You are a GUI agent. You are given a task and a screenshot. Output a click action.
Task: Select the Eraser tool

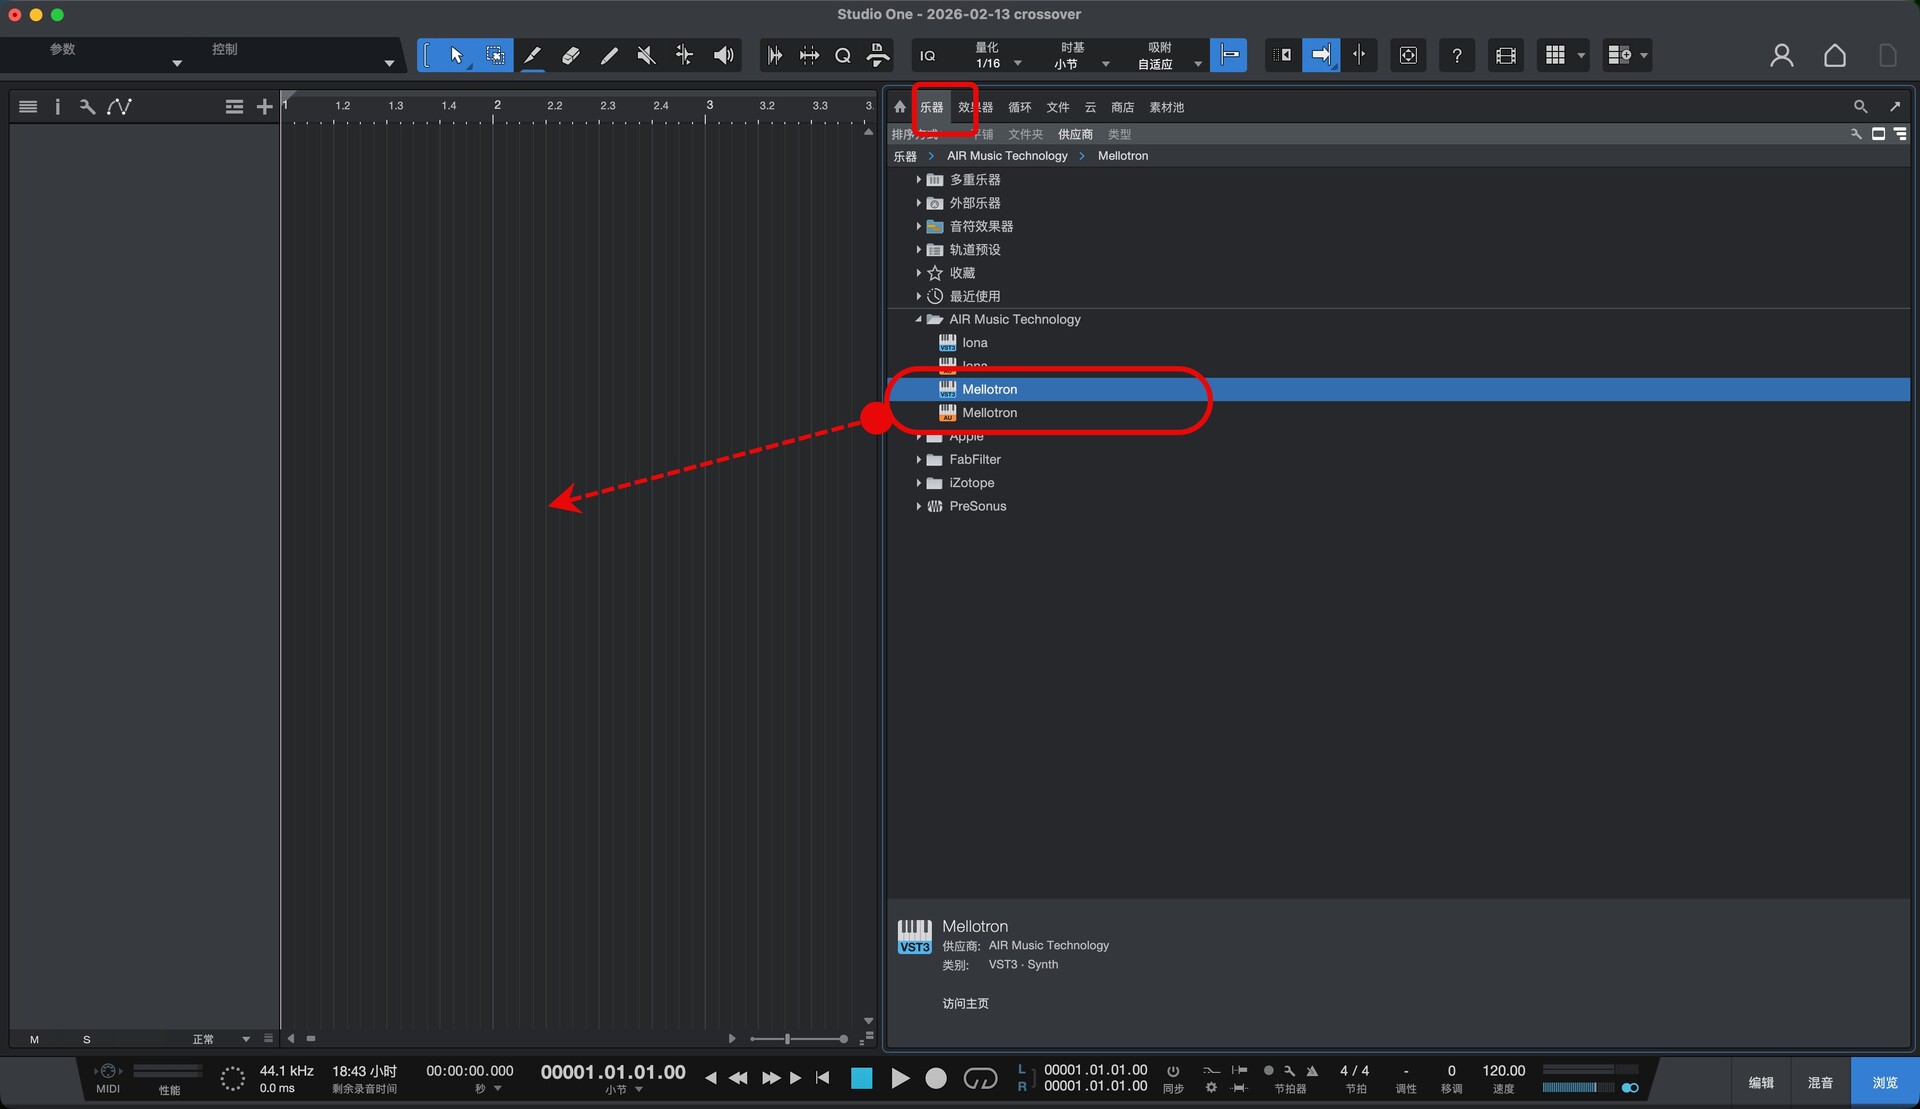click(571, 56)
